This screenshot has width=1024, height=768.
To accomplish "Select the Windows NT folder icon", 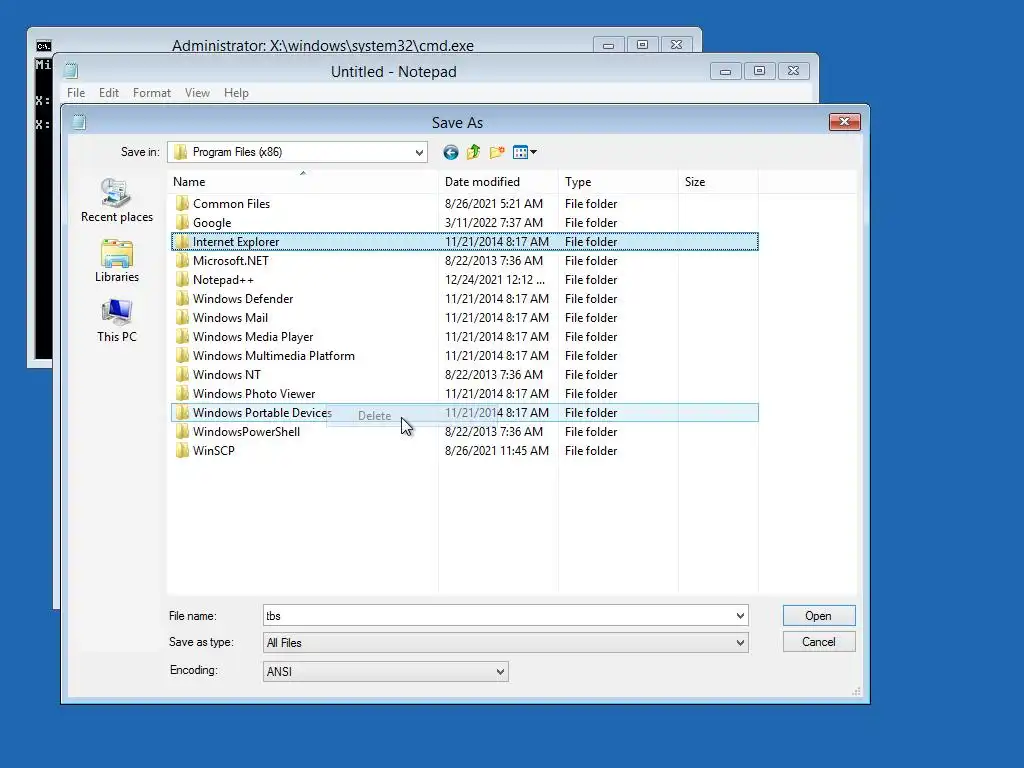I will 182,374.
